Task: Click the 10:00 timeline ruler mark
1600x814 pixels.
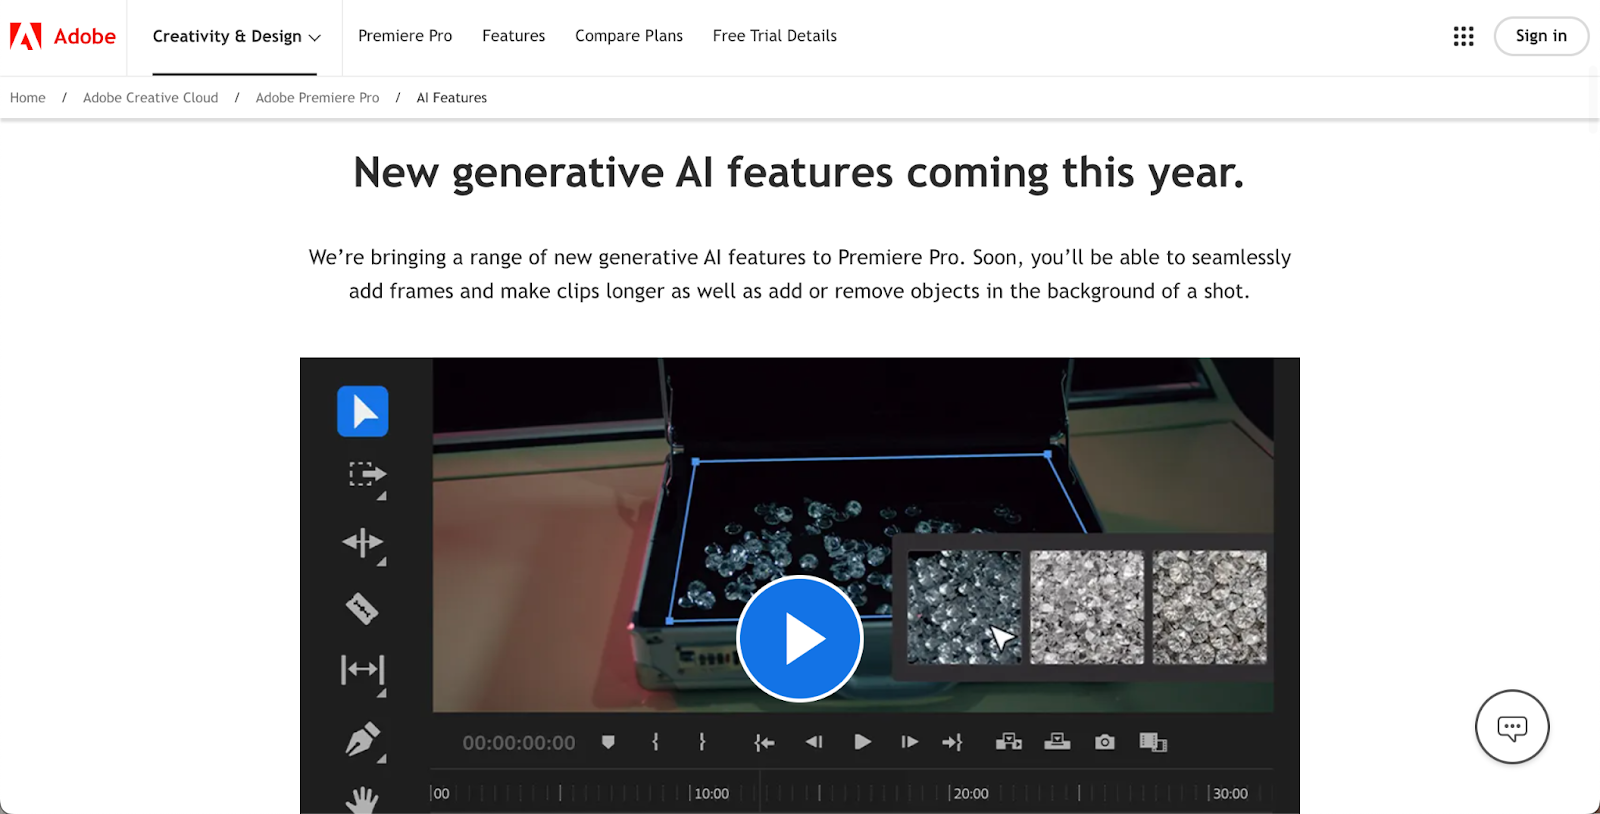Action: (711, 794)
